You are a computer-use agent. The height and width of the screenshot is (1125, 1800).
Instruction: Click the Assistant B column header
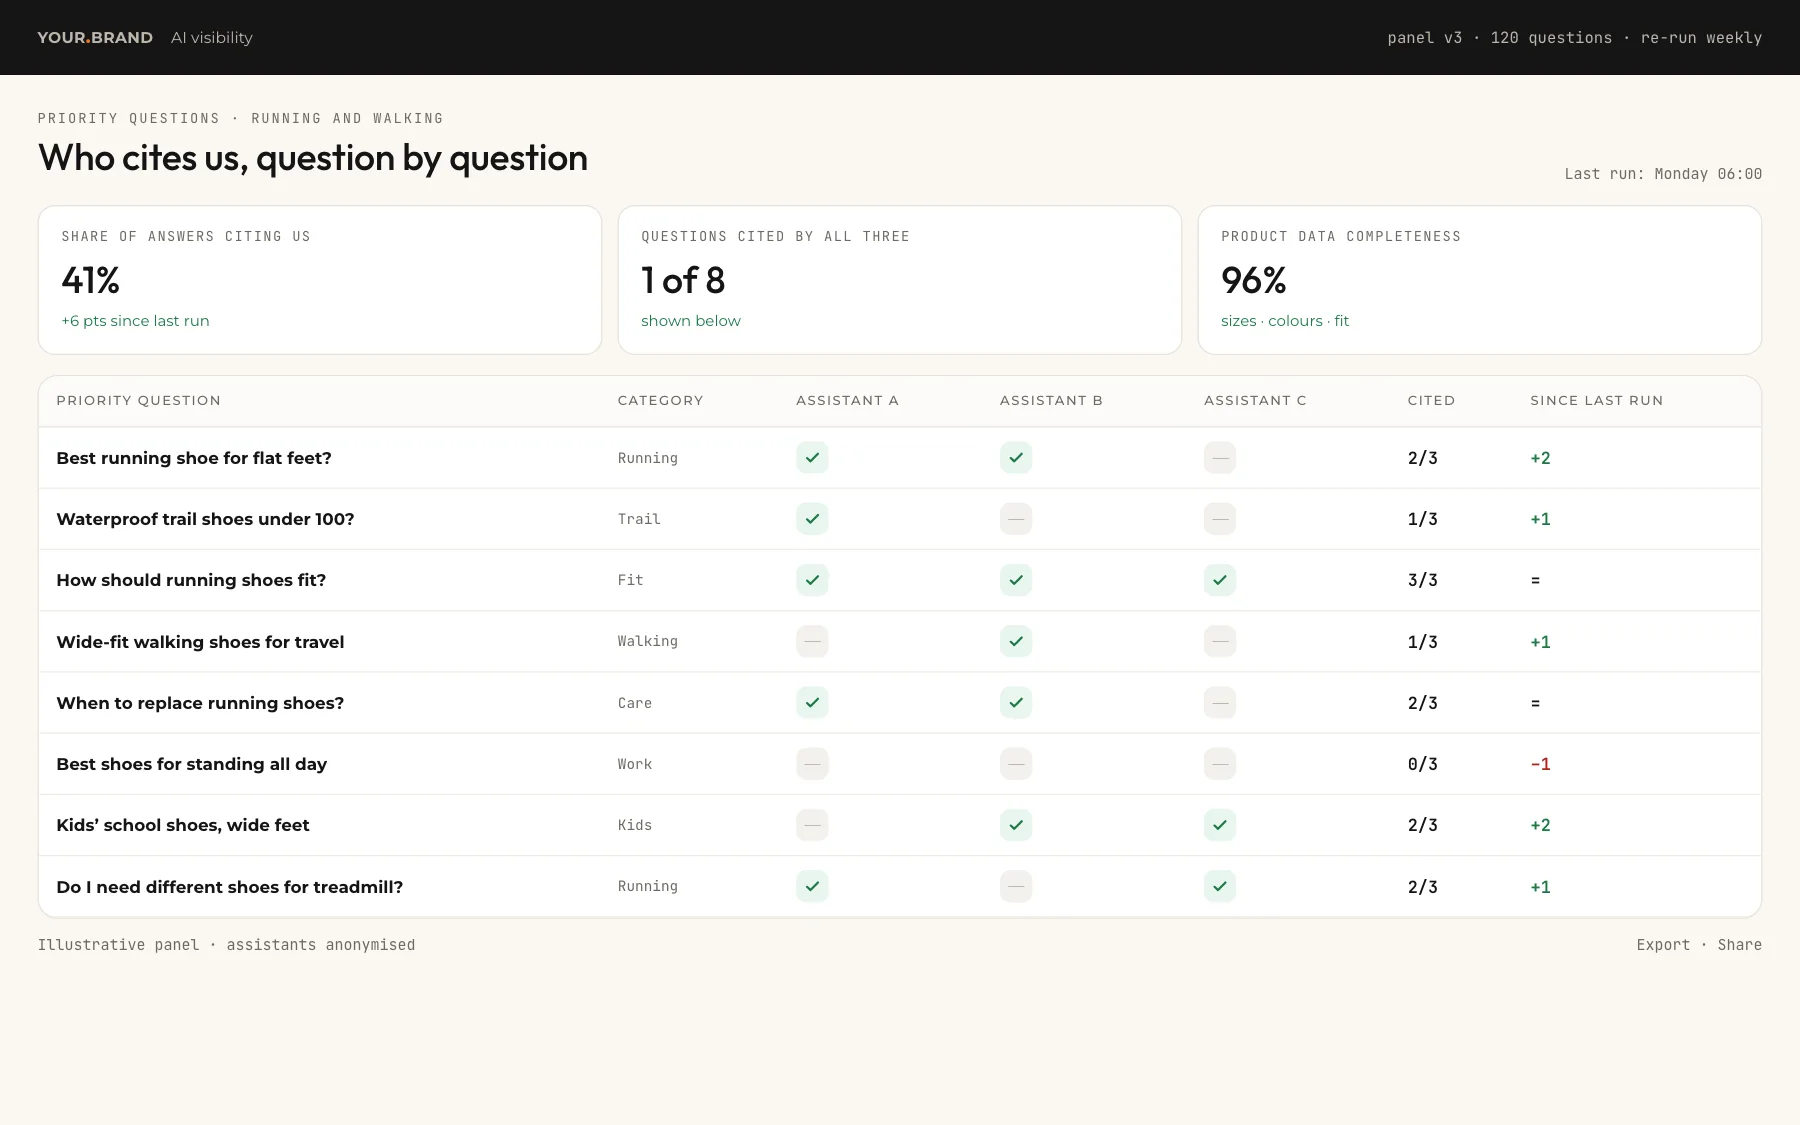click(1051, 400)
